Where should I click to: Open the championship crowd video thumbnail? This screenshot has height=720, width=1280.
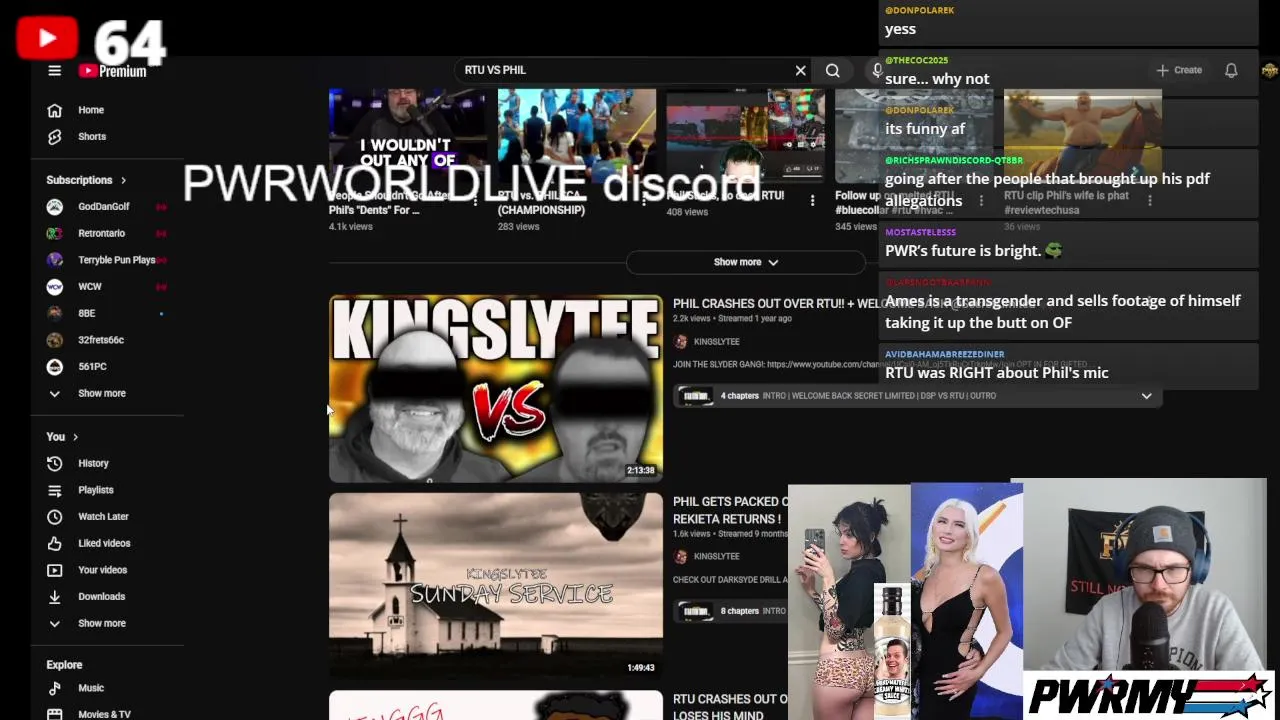[577, 135]
